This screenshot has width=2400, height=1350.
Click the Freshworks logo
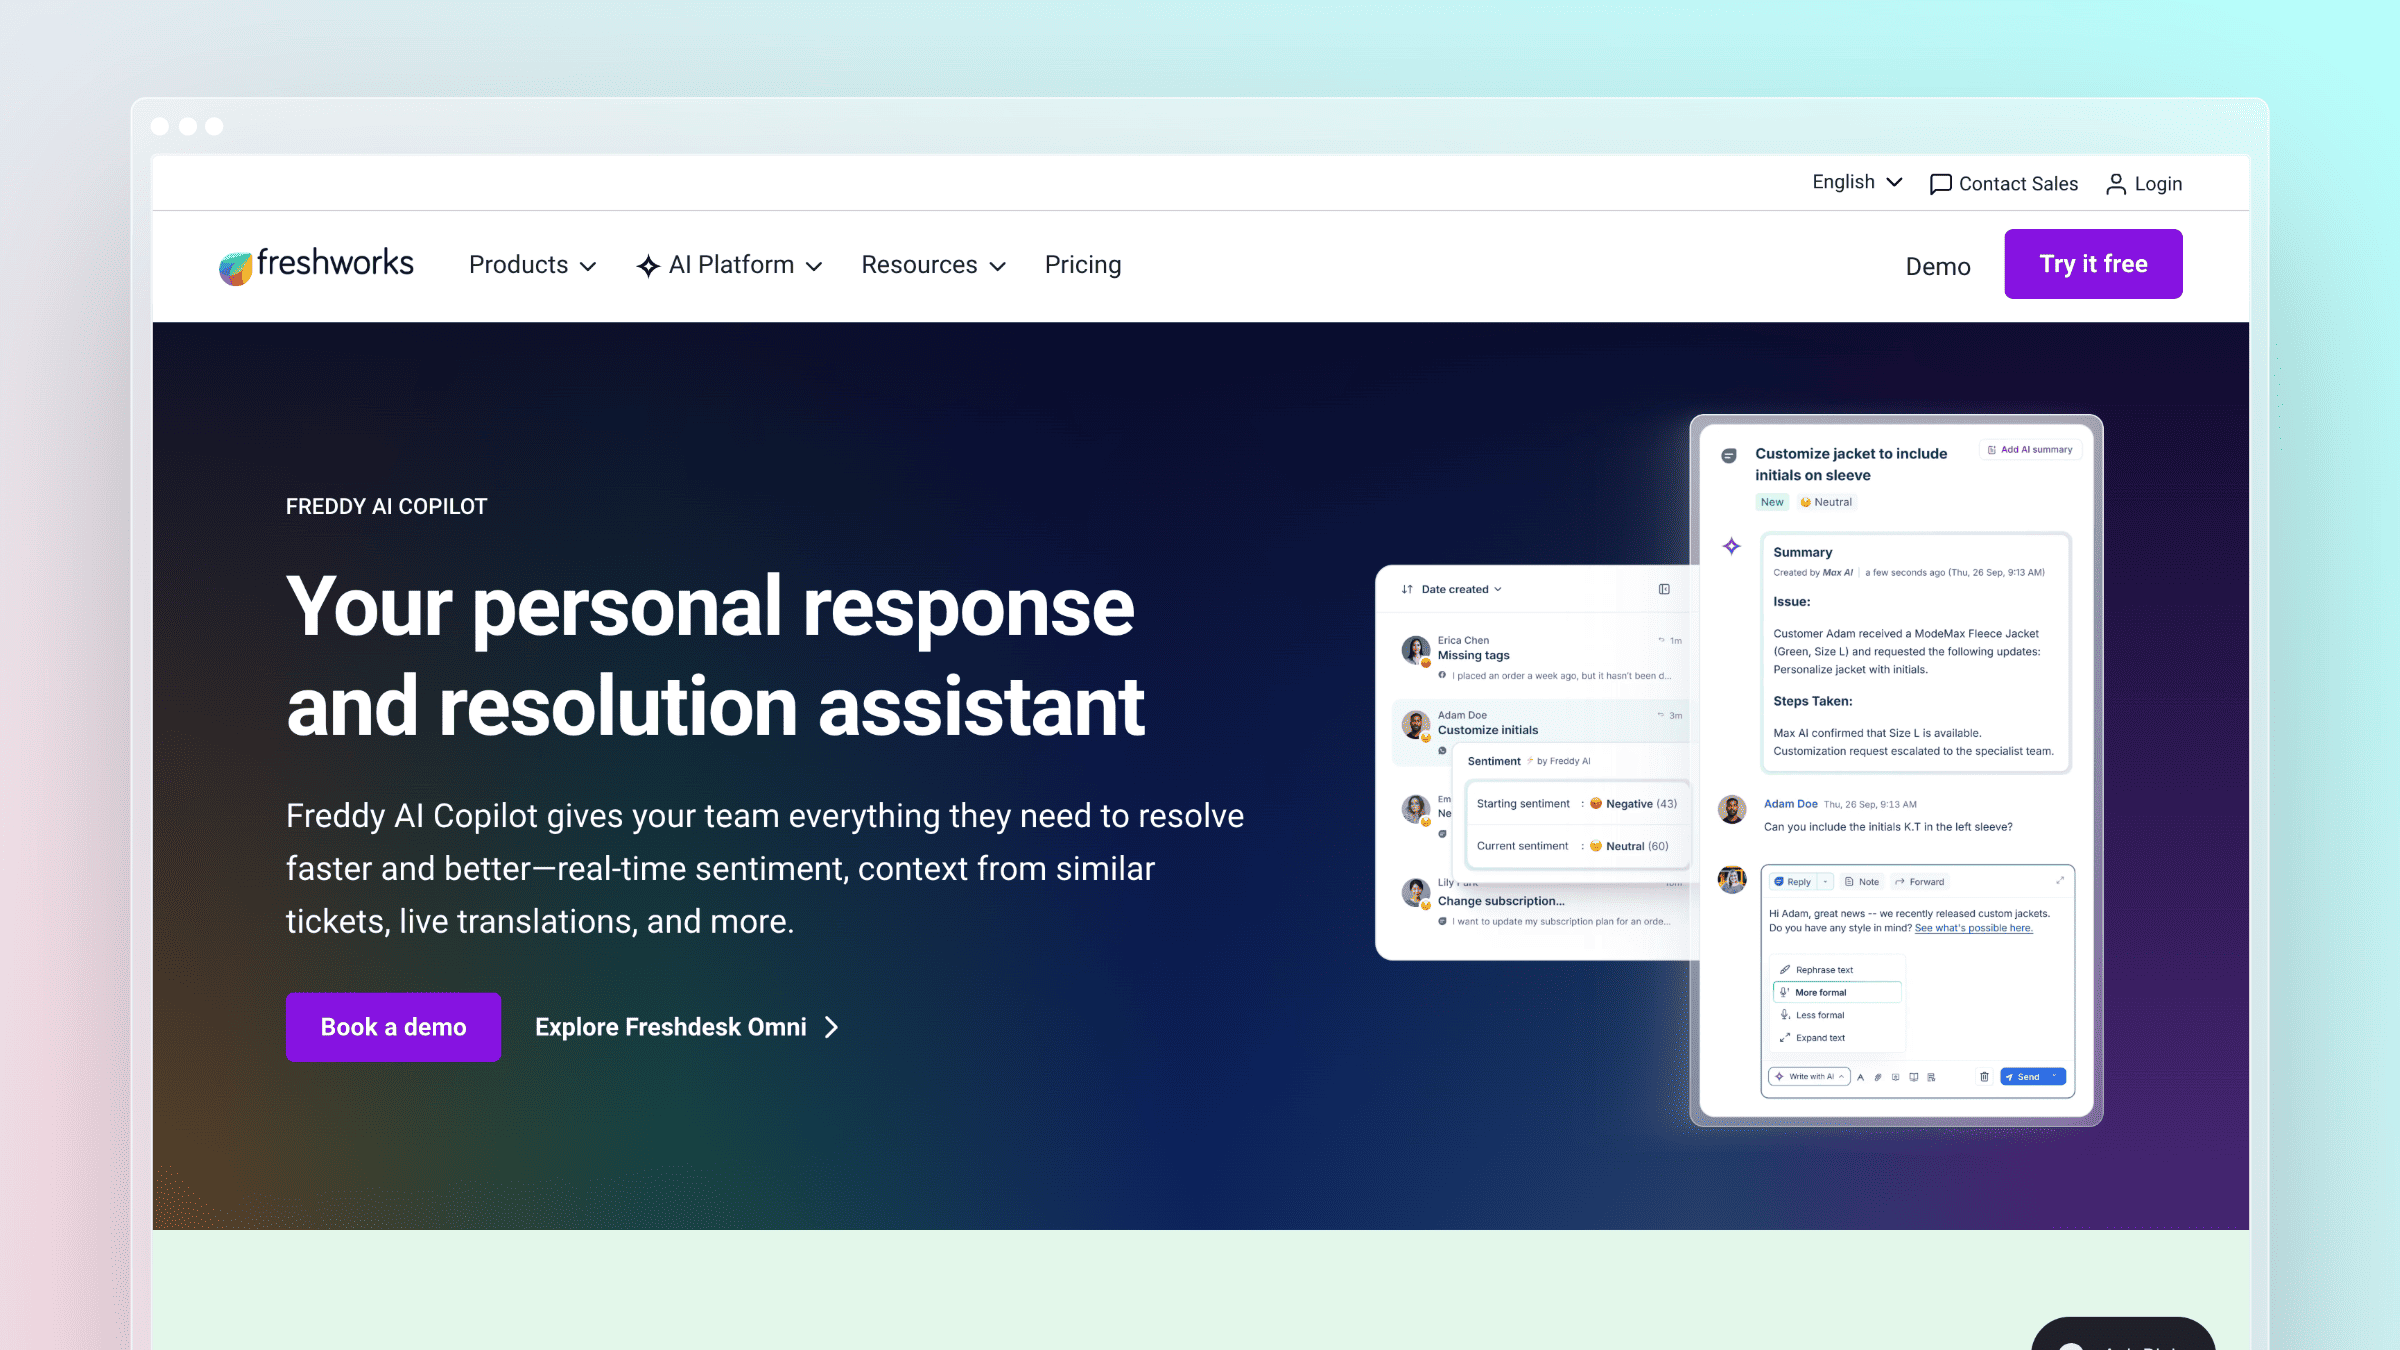coord(316,265)
